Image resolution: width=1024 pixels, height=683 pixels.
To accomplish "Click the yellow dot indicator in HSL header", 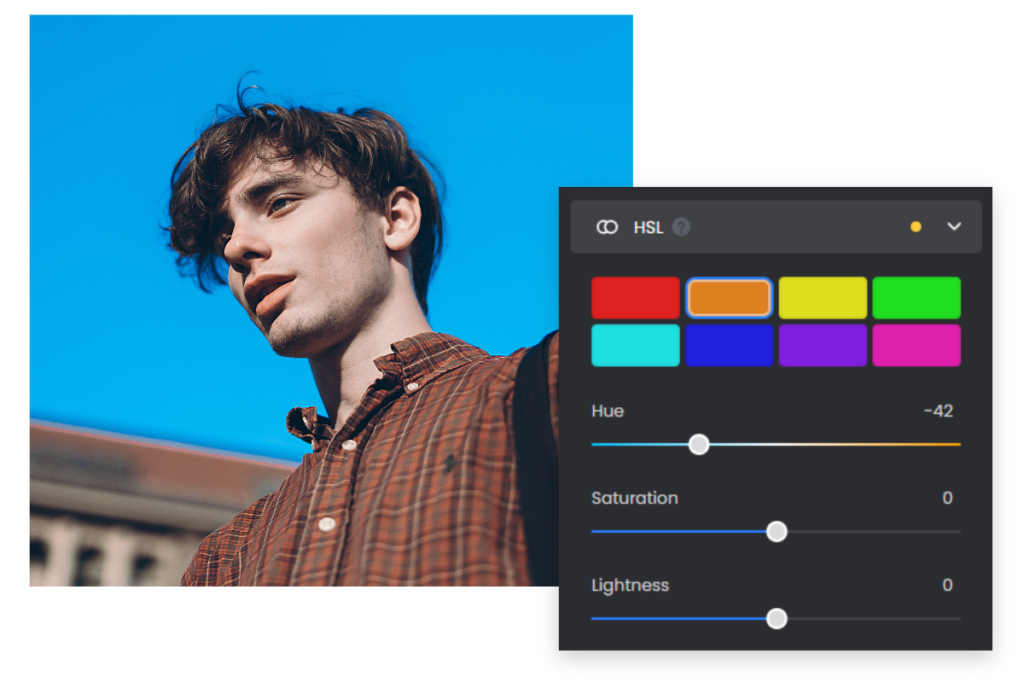I will coord(916,227).
